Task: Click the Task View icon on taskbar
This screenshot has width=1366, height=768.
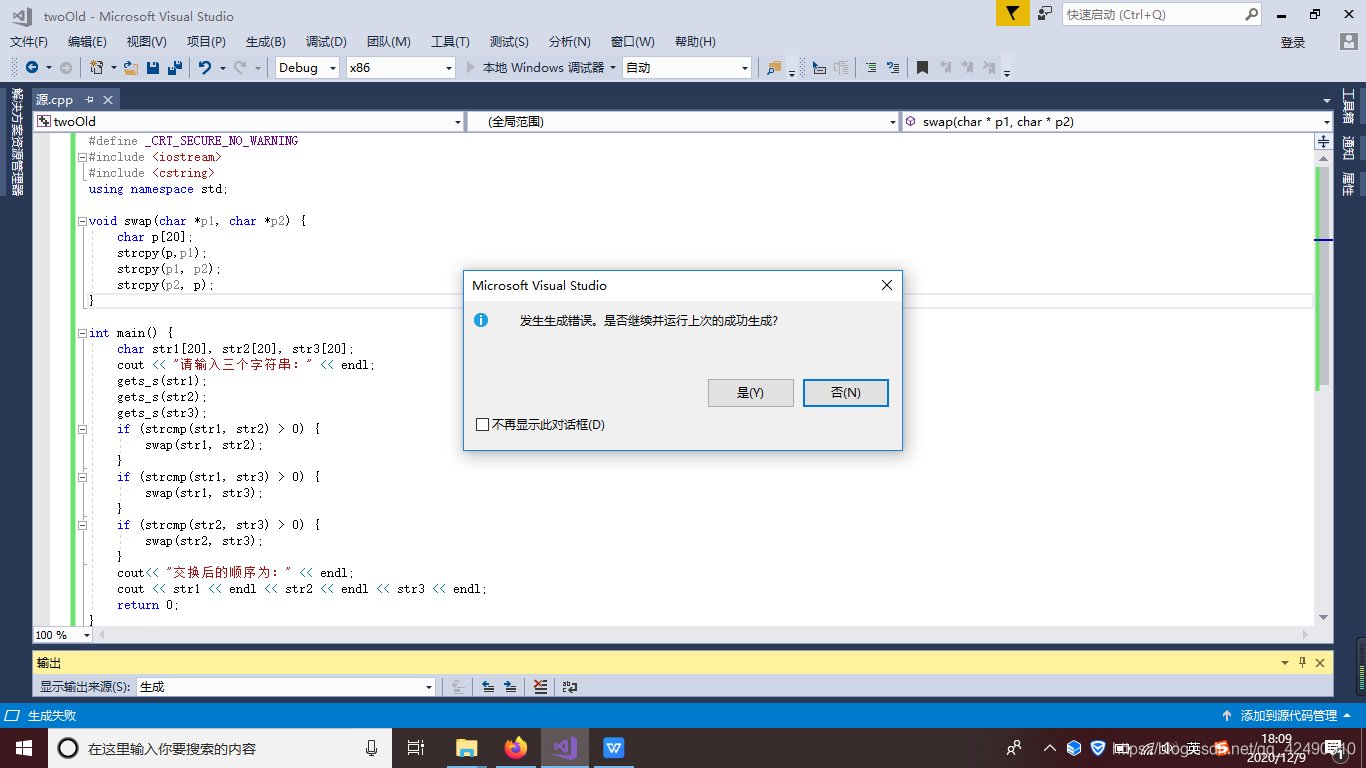Action: click(417, 747)
